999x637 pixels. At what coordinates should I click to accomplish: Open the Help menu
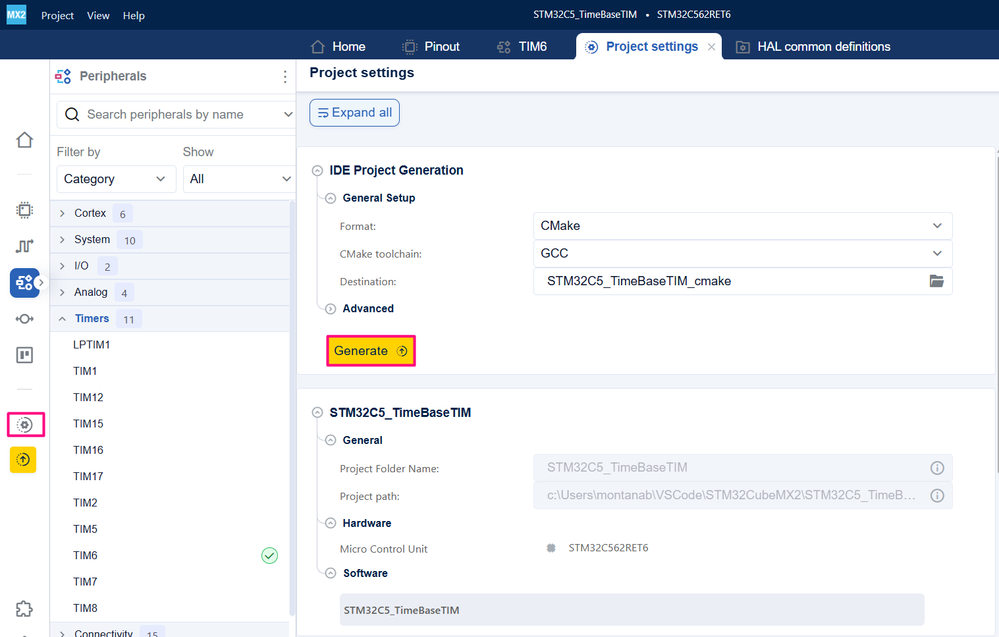click(134, 15)
